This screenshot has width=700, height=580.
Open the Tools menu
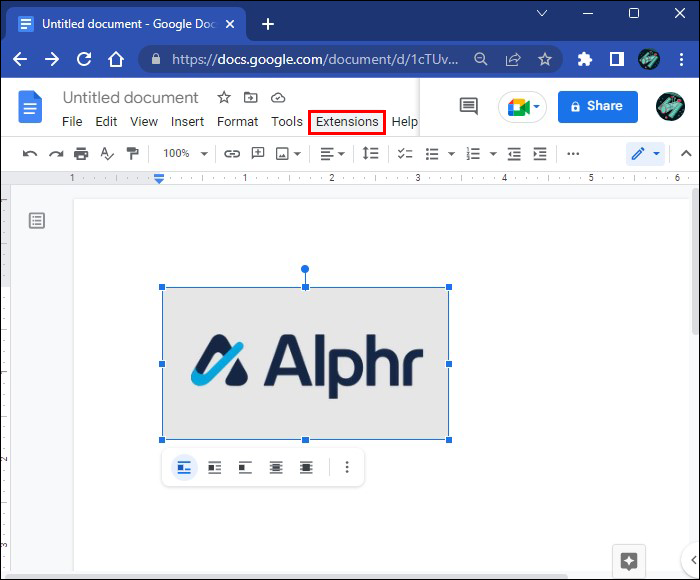coord(287,122)
